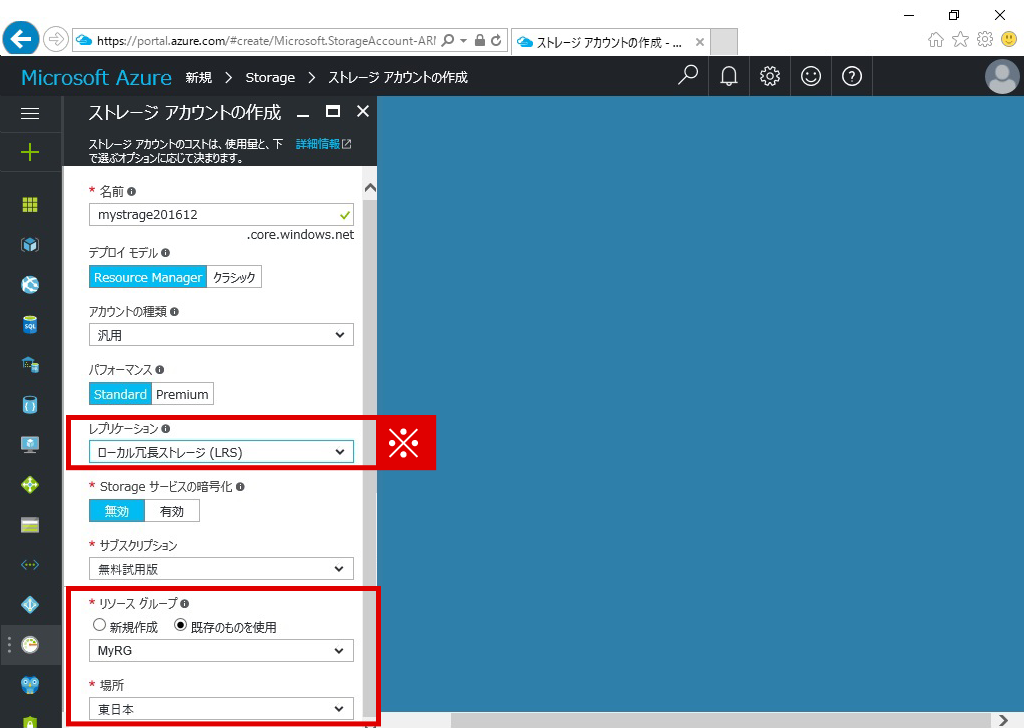Open レプリケーション dropdown showing LRS
The width and height of the screenshot is (1024, 728).
tap(221, 452)
